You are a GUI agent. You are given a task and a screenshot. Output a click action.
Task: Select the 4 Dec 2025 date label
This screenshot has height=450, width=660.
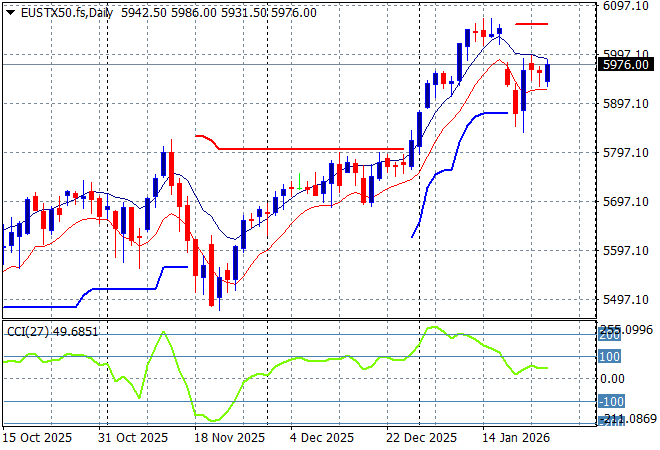click(x=322, y=438)
